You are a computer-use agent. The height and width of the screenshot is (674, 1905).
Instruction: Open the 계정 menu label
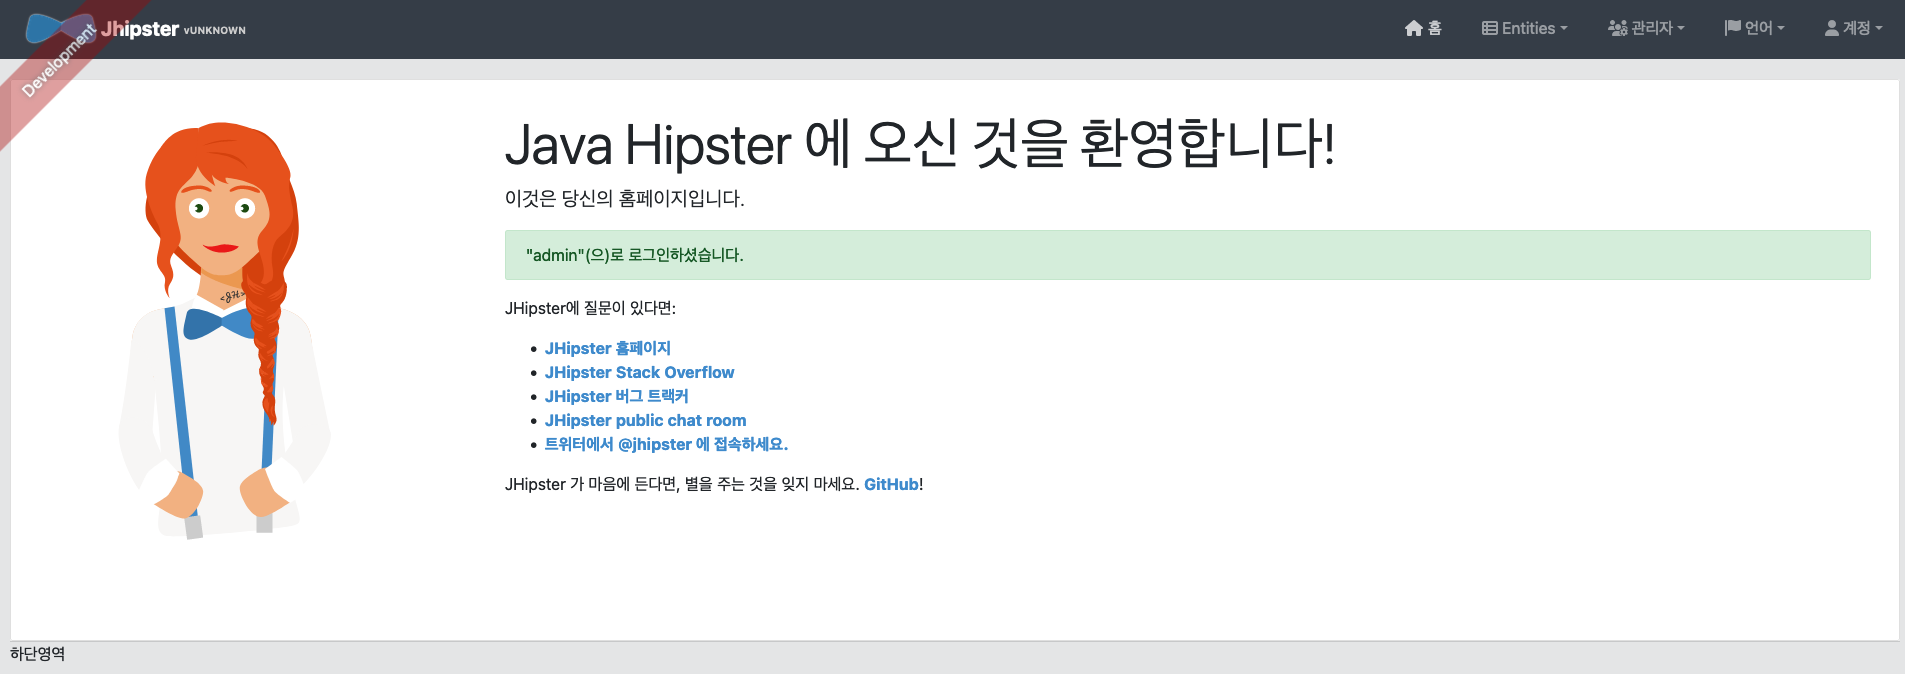tap(1857, 28)
